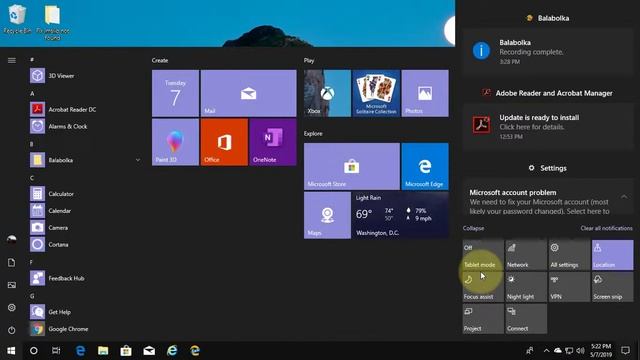The width and height of the screenshot is (640, 360).
Task: Click the # section header in app list
Action: coord(32,60)
